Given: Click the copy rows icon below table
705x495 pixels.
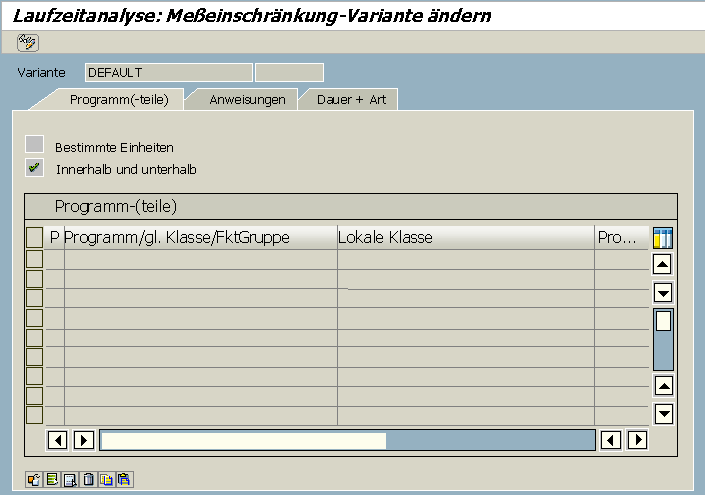Looking at the screenshot, I should coord(107,479).
